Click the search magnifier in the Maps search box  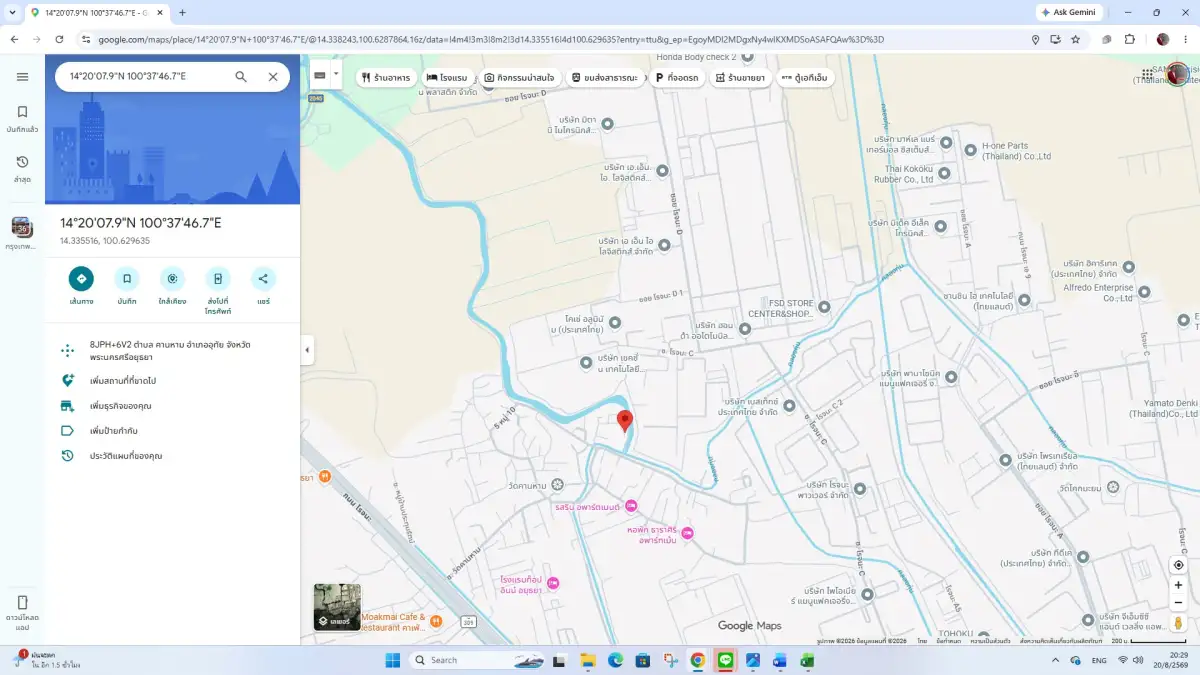point(241,77)
